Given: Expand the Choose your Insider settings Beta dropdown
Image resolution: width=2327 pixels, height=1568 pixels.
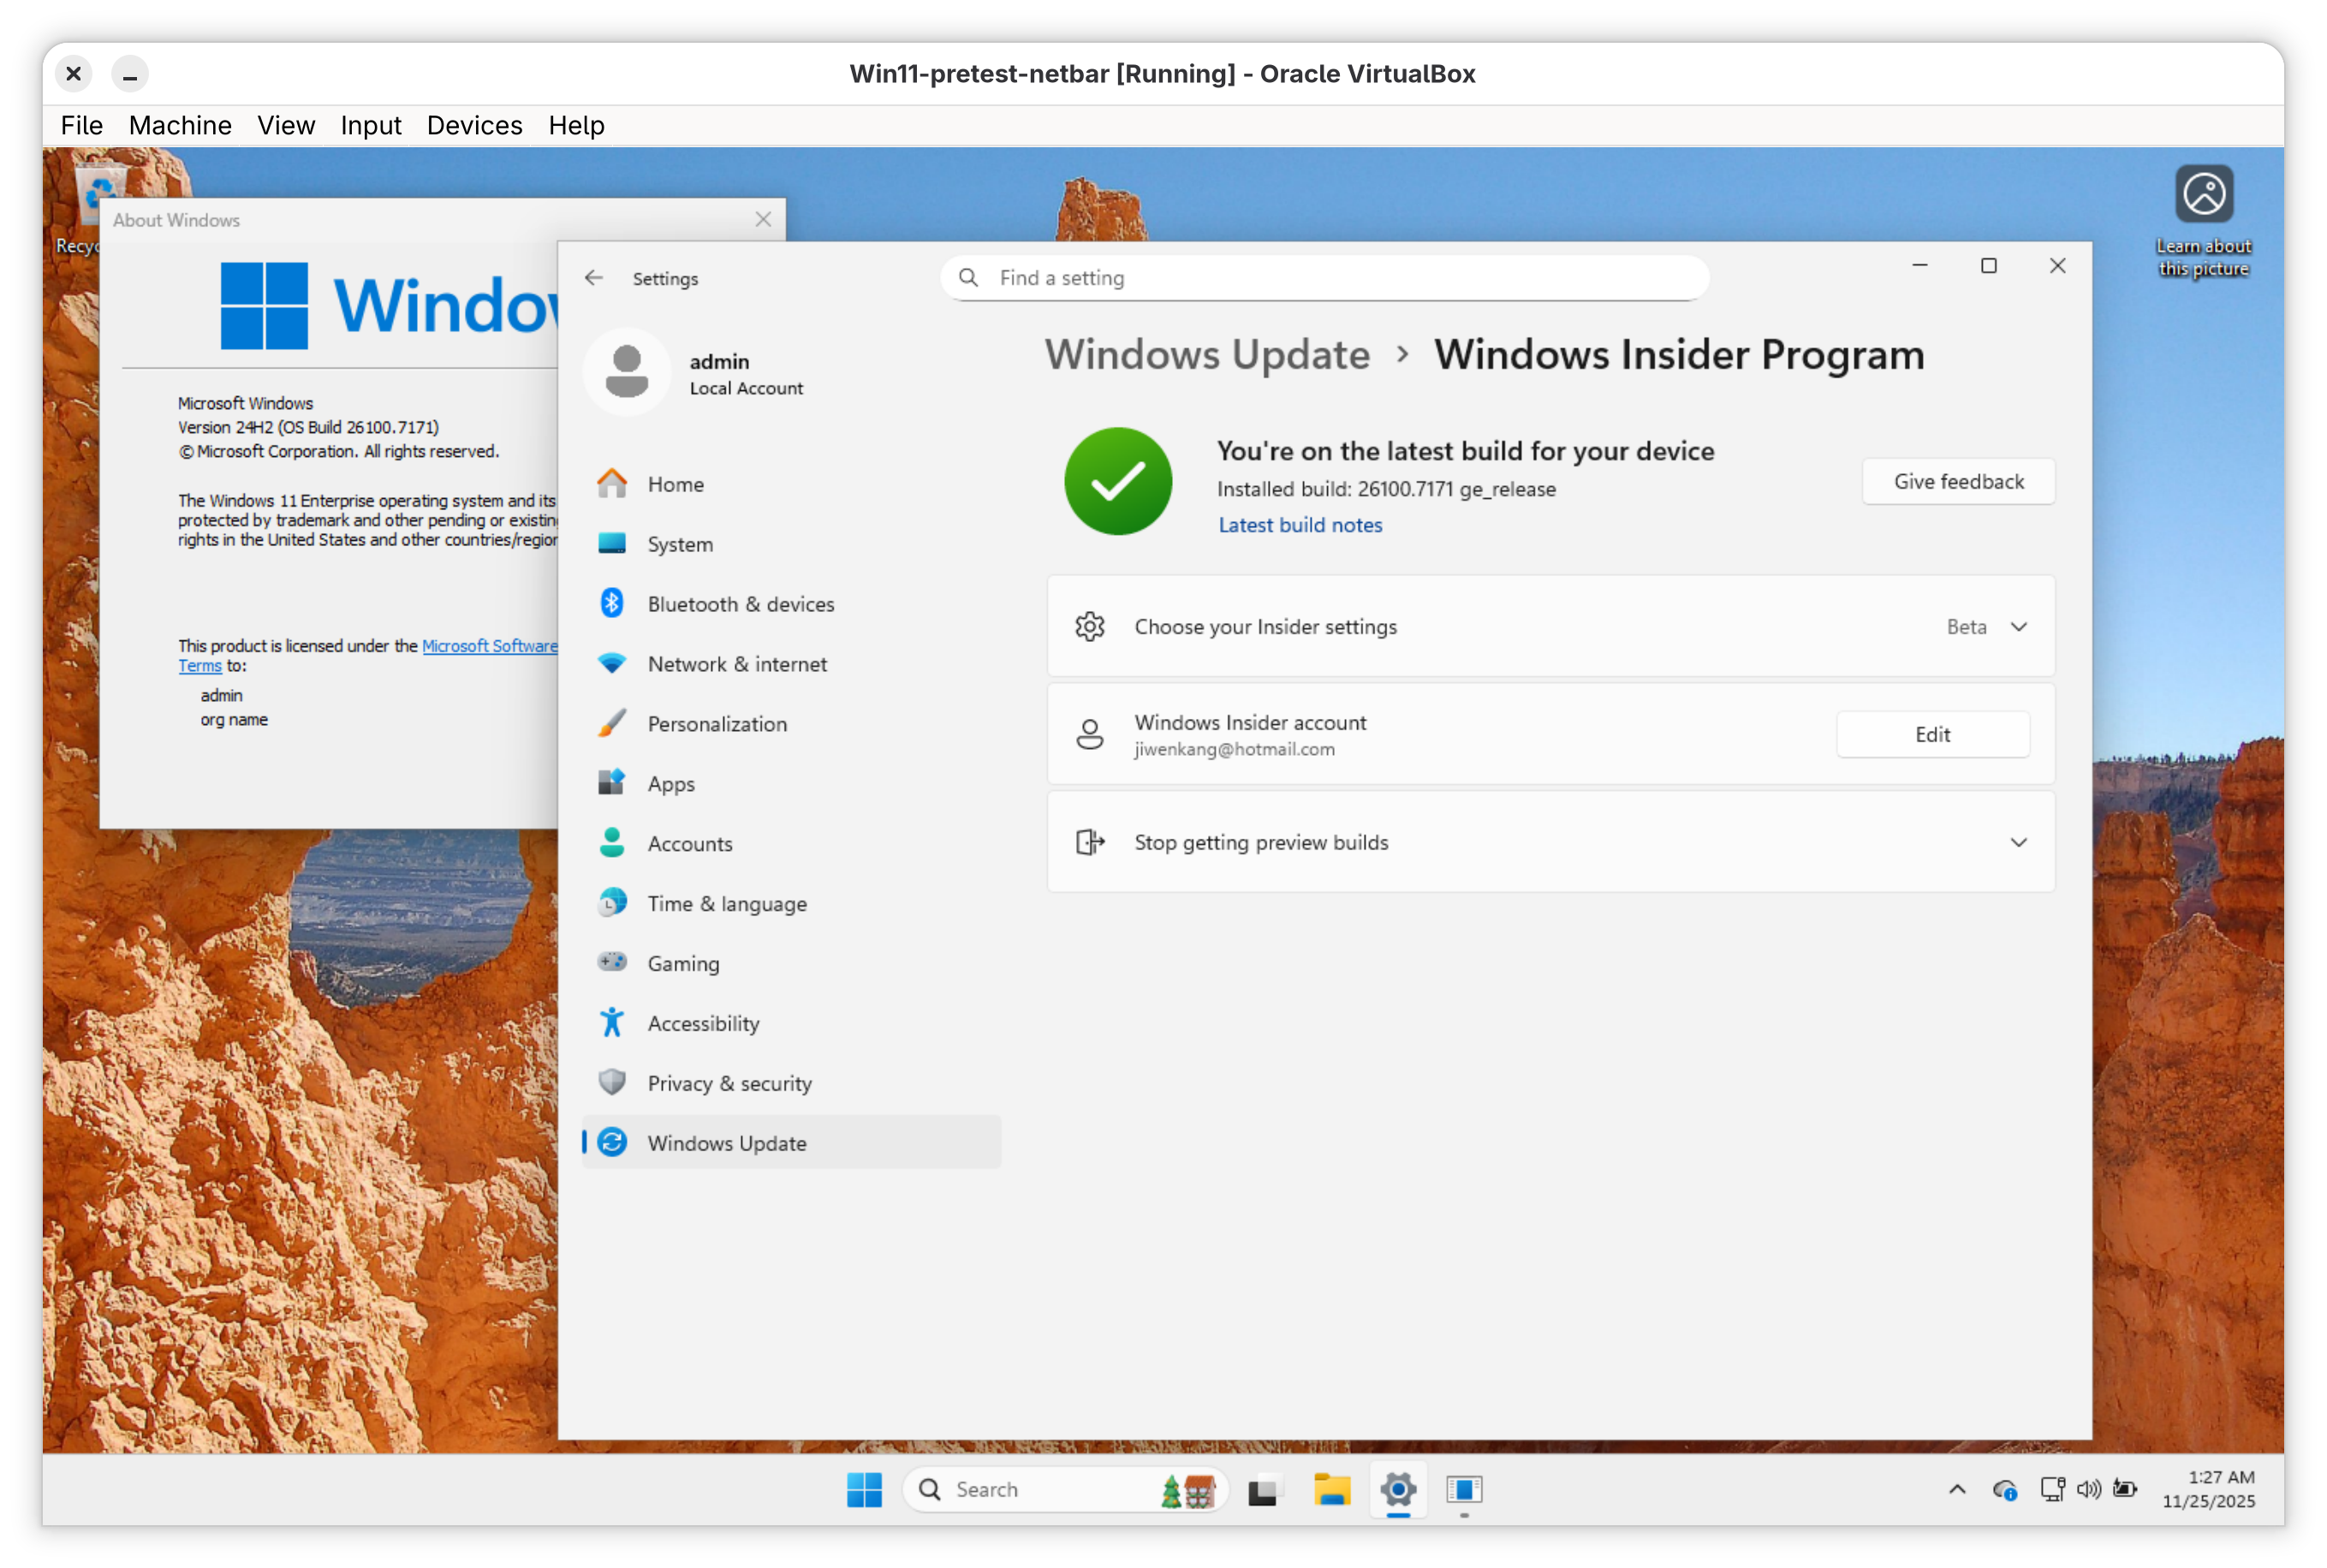Looking at the screenshot, I should click(x=2018, y=627).
